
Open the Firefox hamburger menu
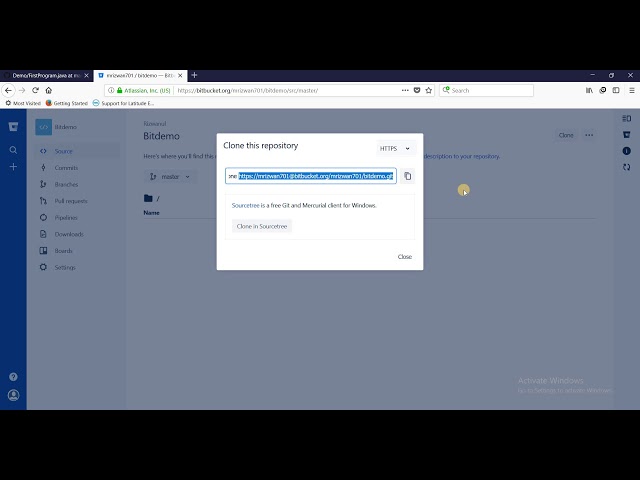(x=631, y=90)
